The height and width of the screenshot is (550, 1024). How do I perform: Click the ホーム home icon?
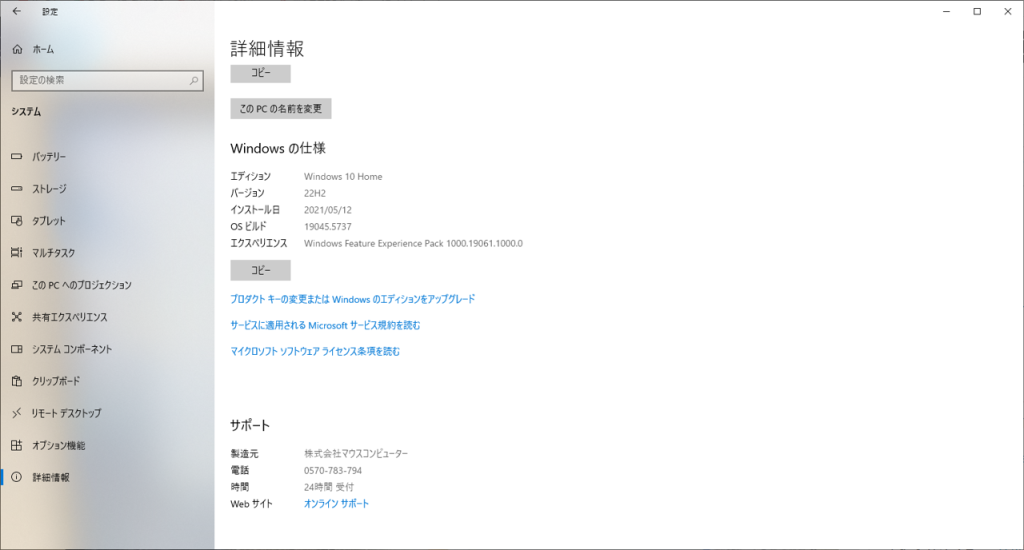click(x=17, y=49)
